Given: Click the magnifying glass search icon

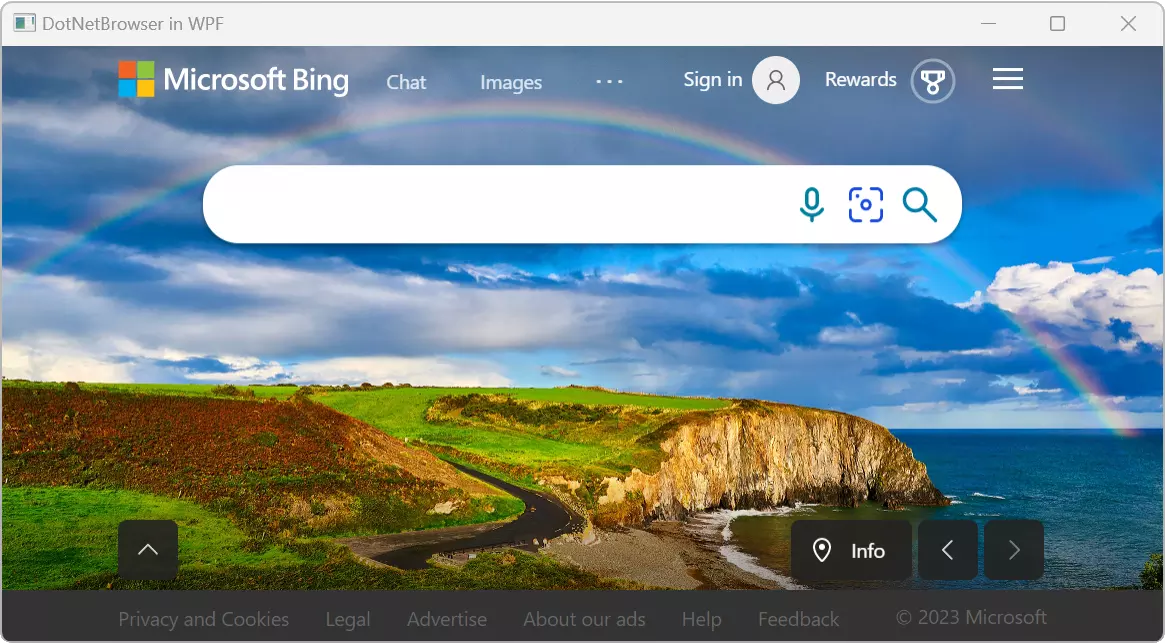Looking at the screenshot, I should [x=920, y=204].
